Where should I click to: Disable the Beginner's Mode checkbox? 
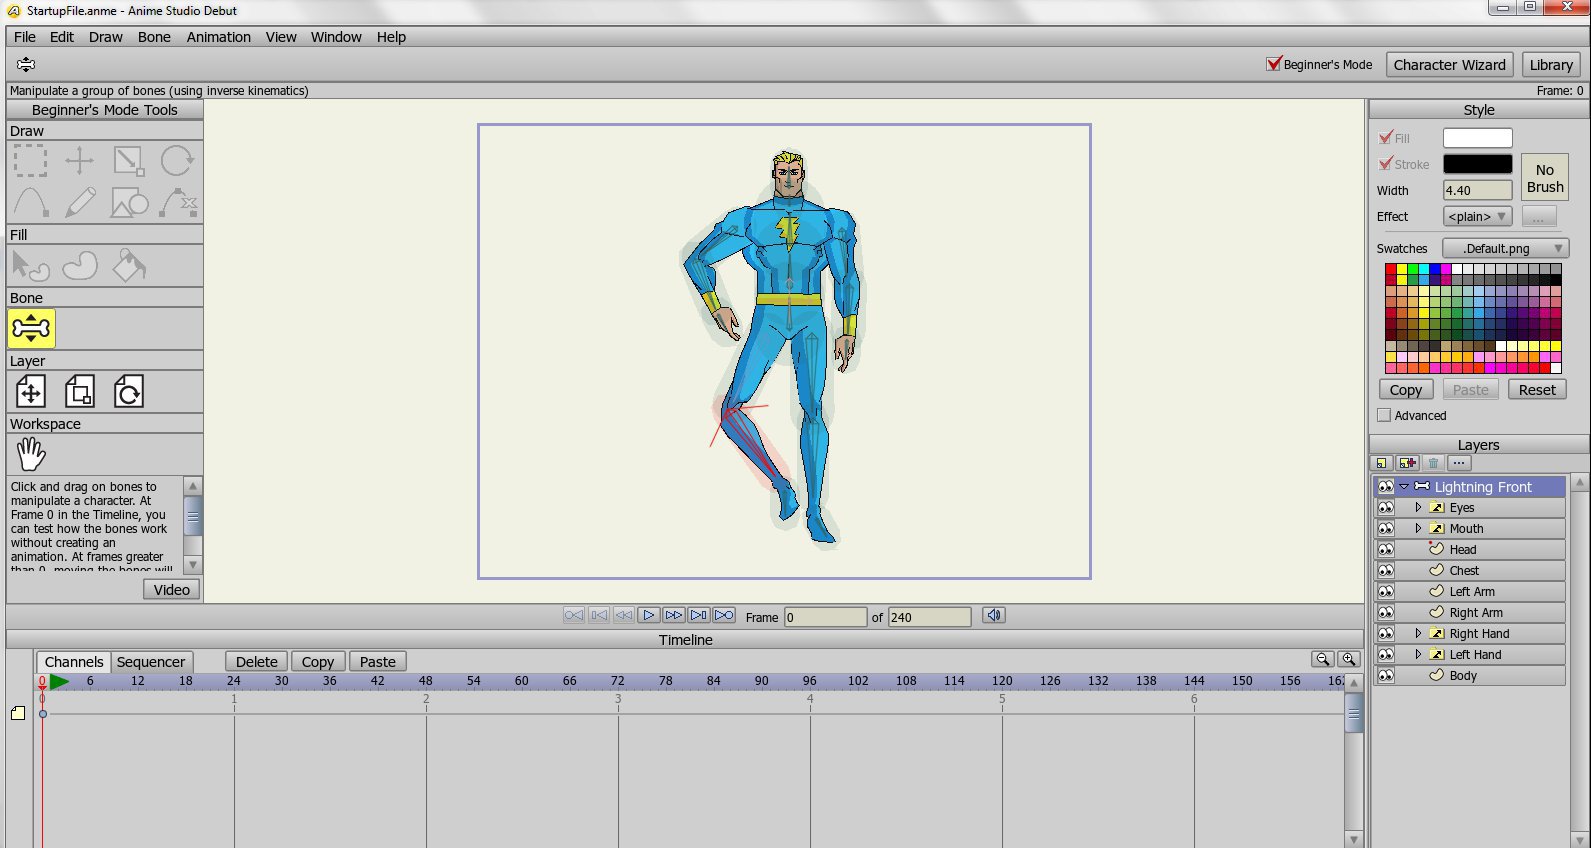coord(1273,64)
